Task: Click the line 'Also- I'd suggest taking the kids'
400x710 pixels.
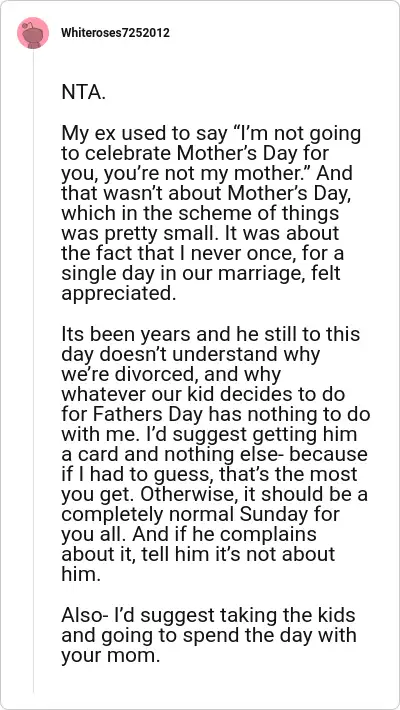Action: [x=208, y=615]
